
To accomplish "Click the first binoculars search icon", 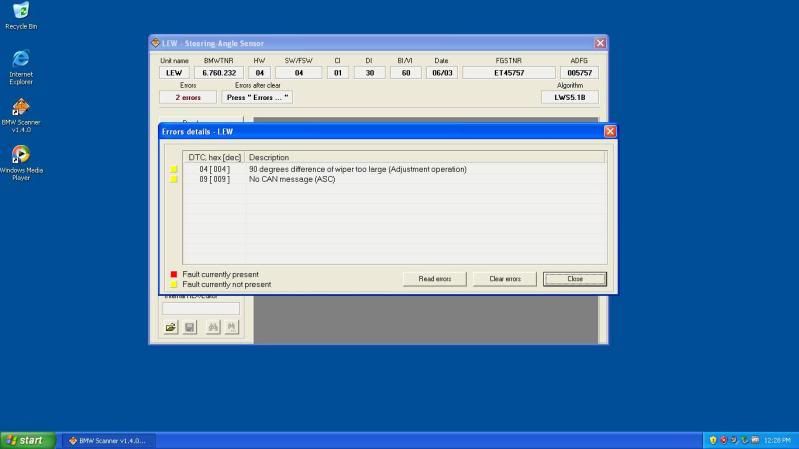I will click(x=213, y=327).
